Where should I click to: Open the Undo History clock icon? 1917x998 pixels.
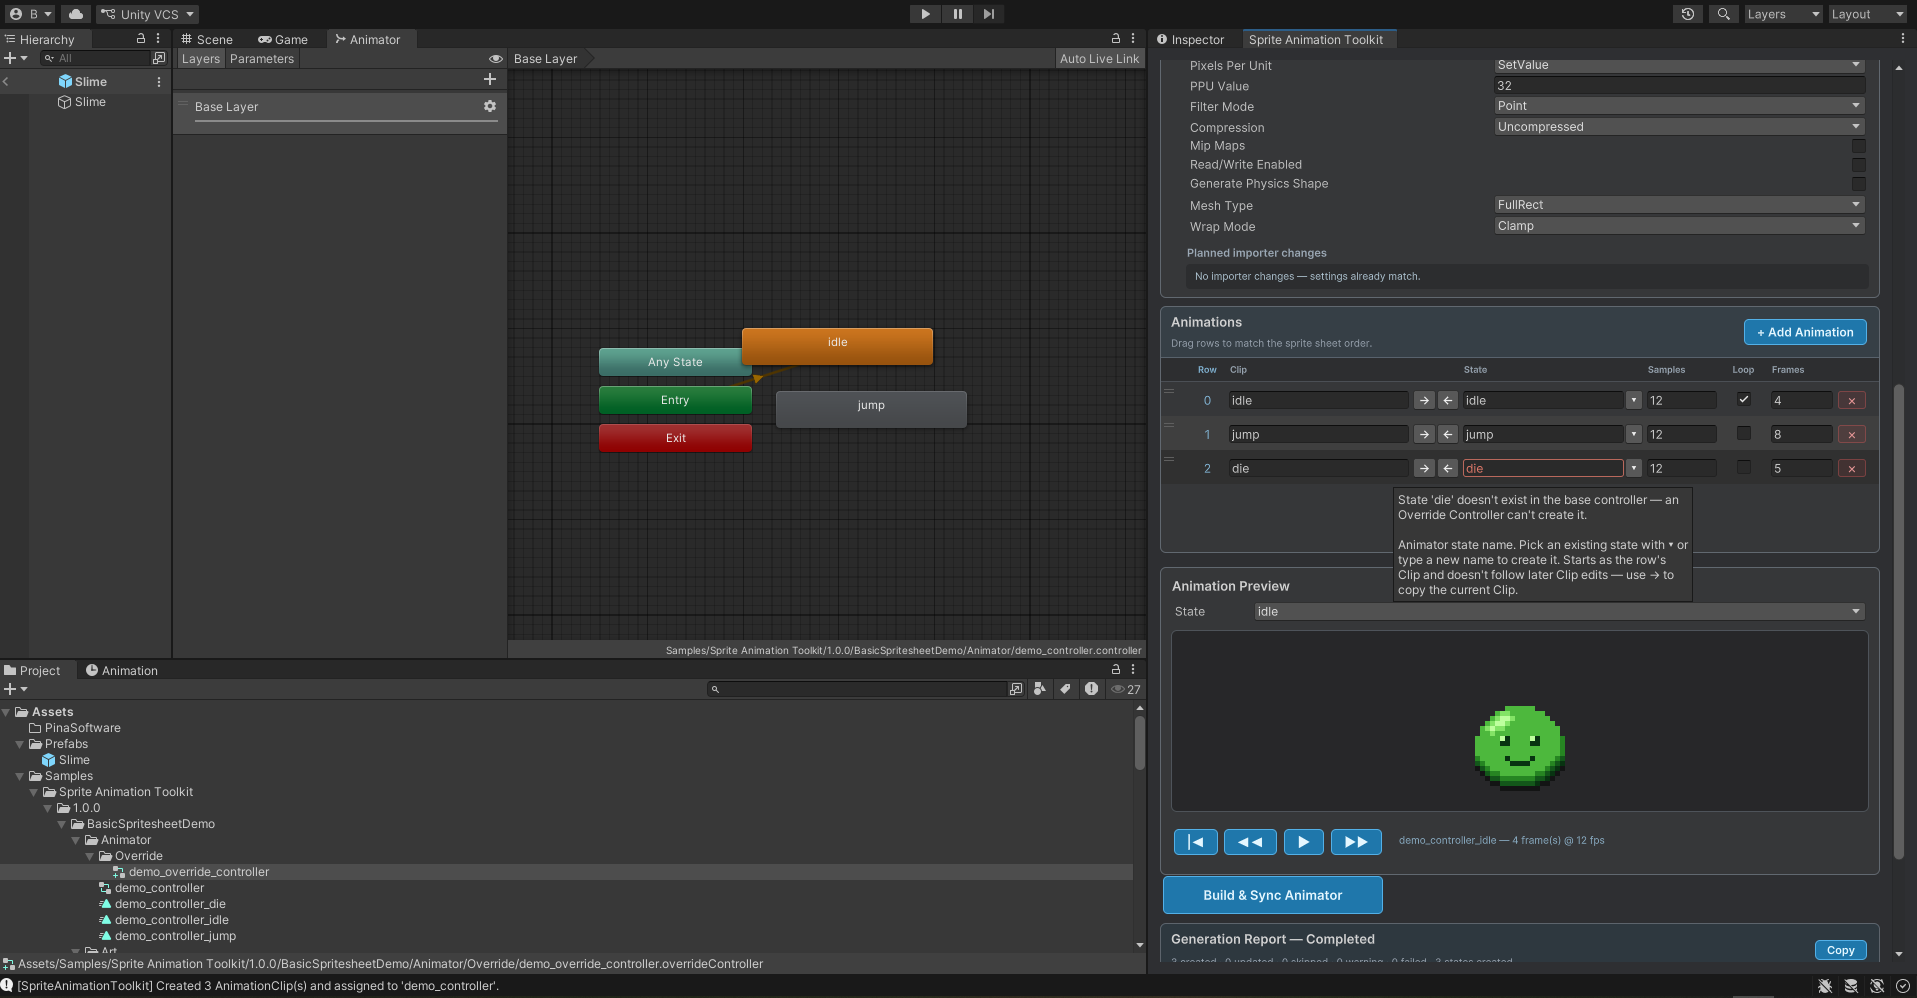(x=1688, y=14)
